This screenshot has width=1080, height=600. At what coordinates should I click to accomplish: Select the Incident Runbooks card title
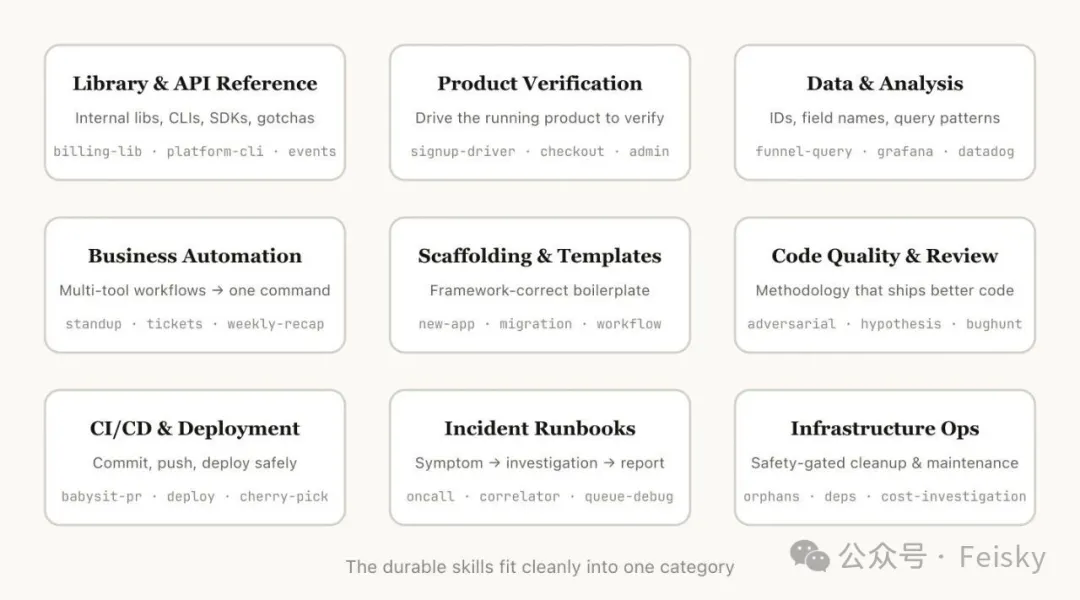click(x=540, y=429)
